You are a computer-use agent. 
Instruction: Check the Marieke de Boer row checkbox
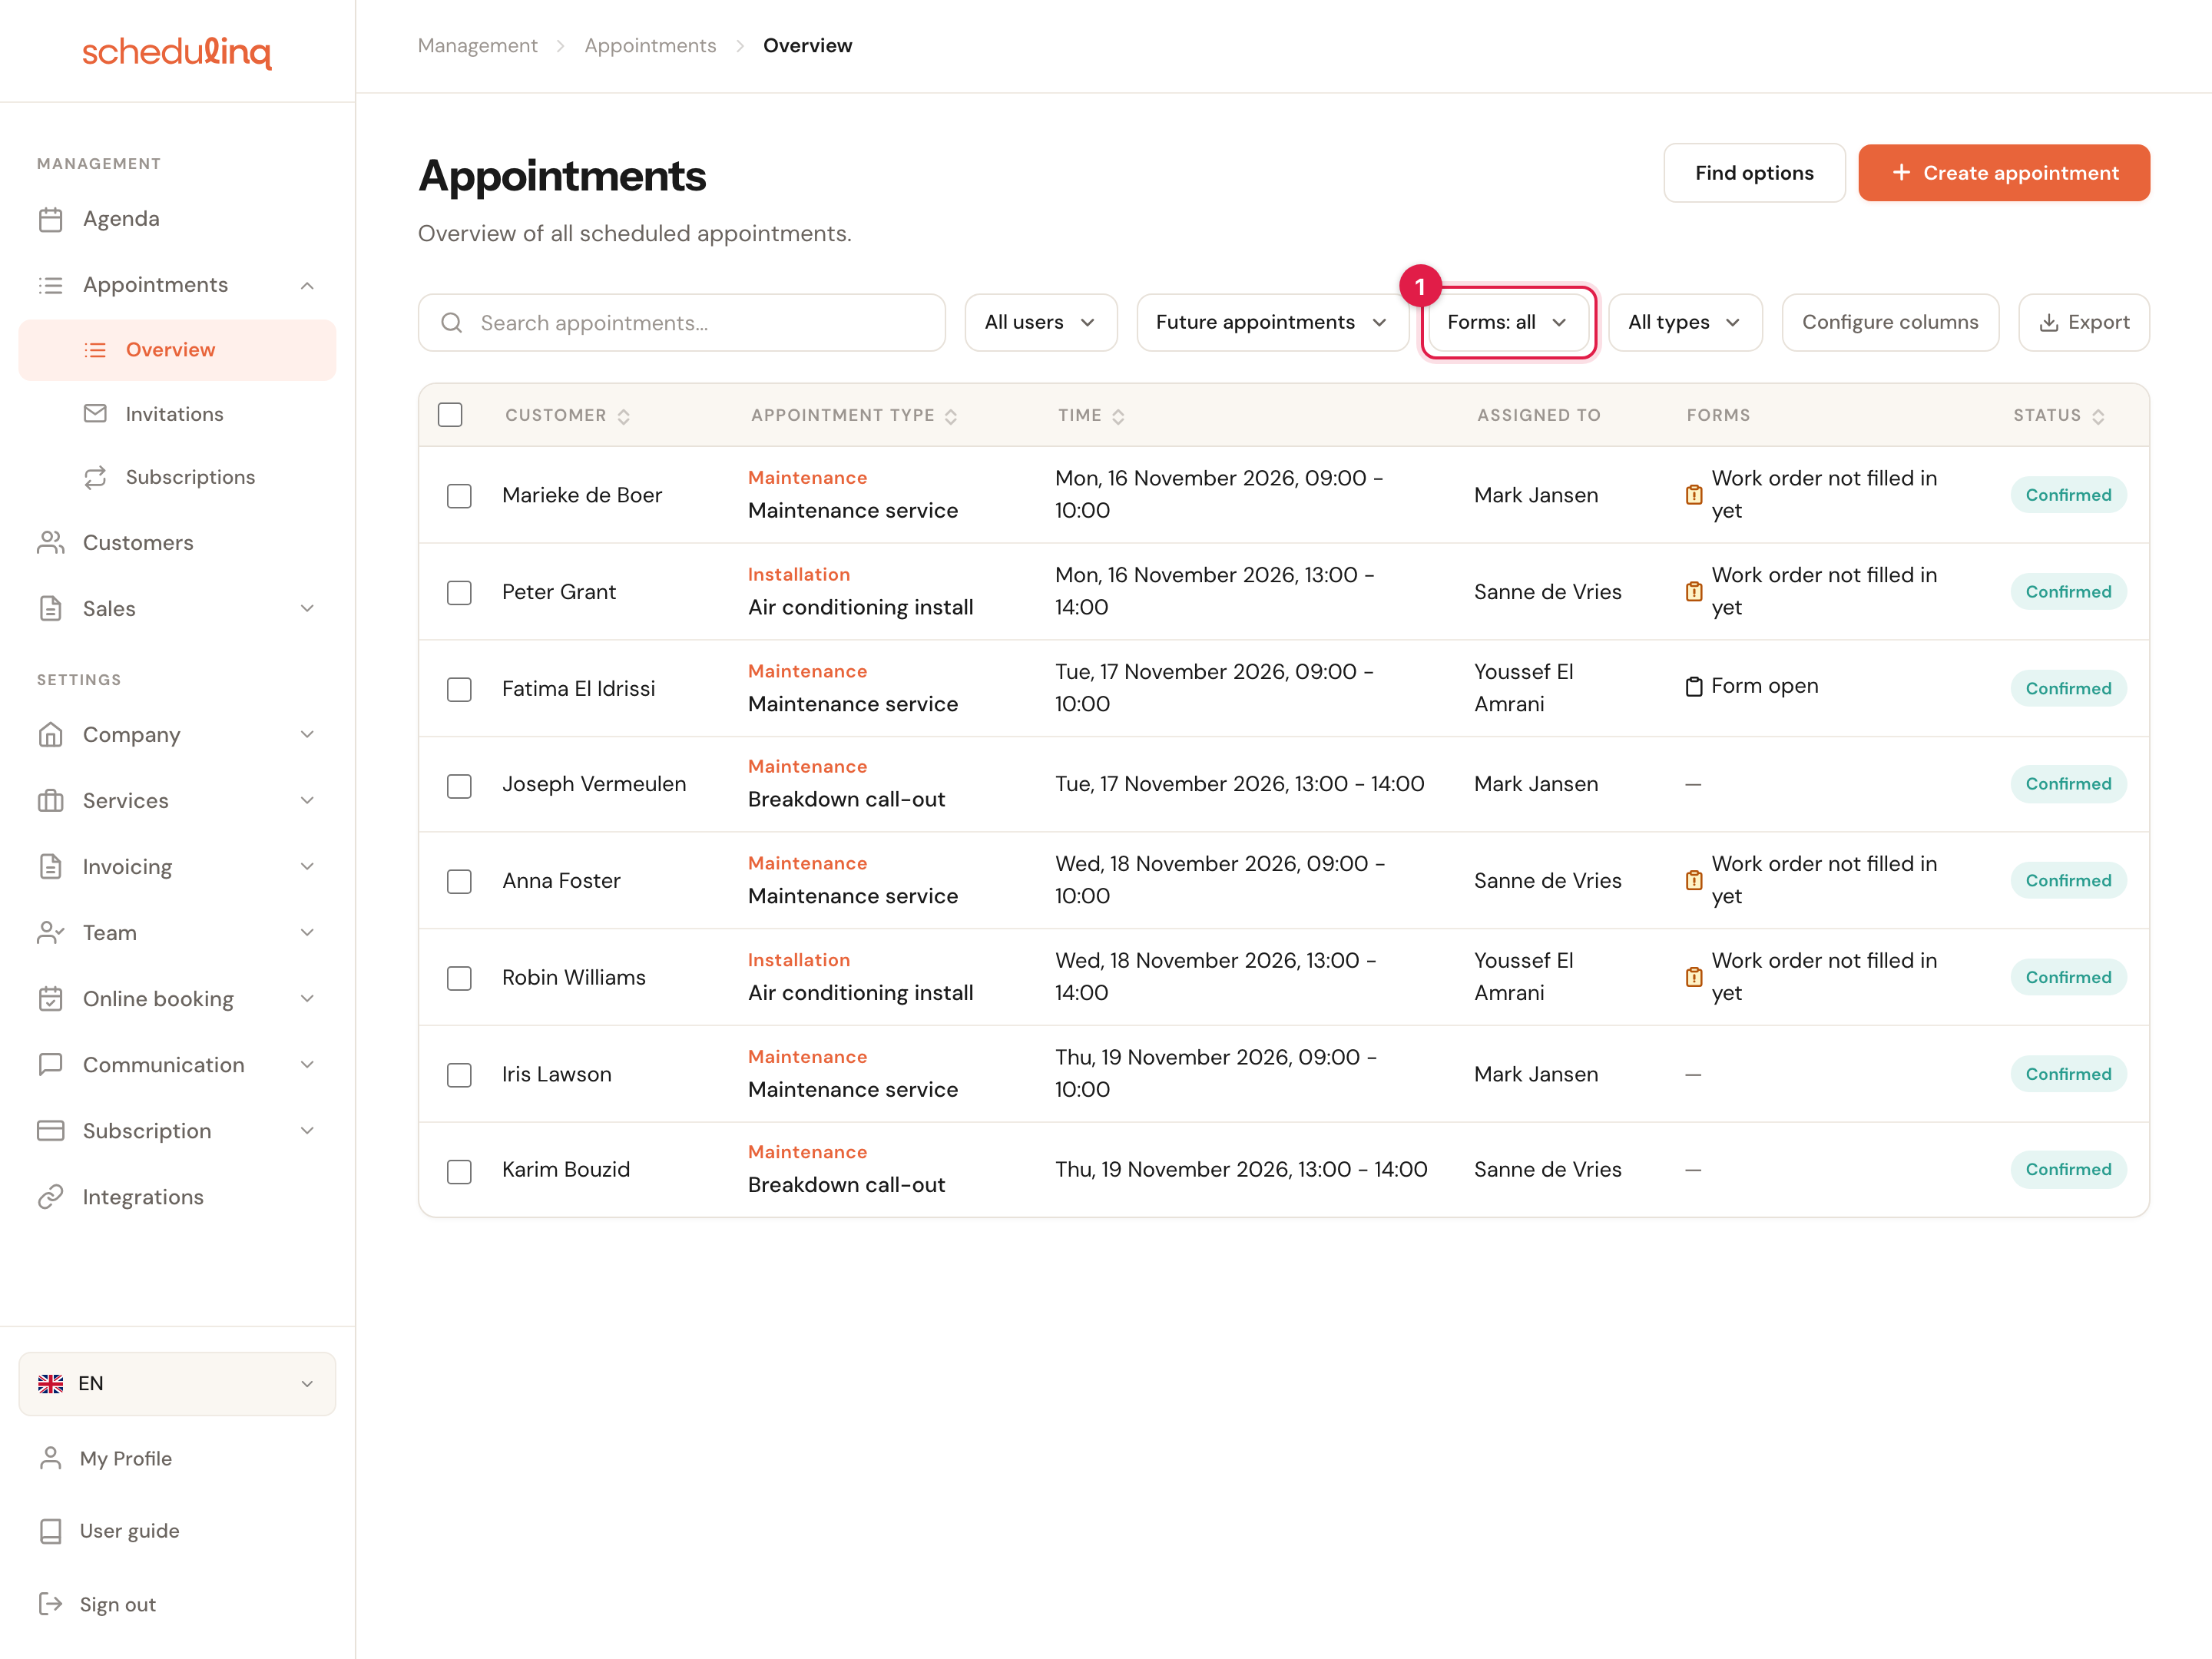click(459, 496)
